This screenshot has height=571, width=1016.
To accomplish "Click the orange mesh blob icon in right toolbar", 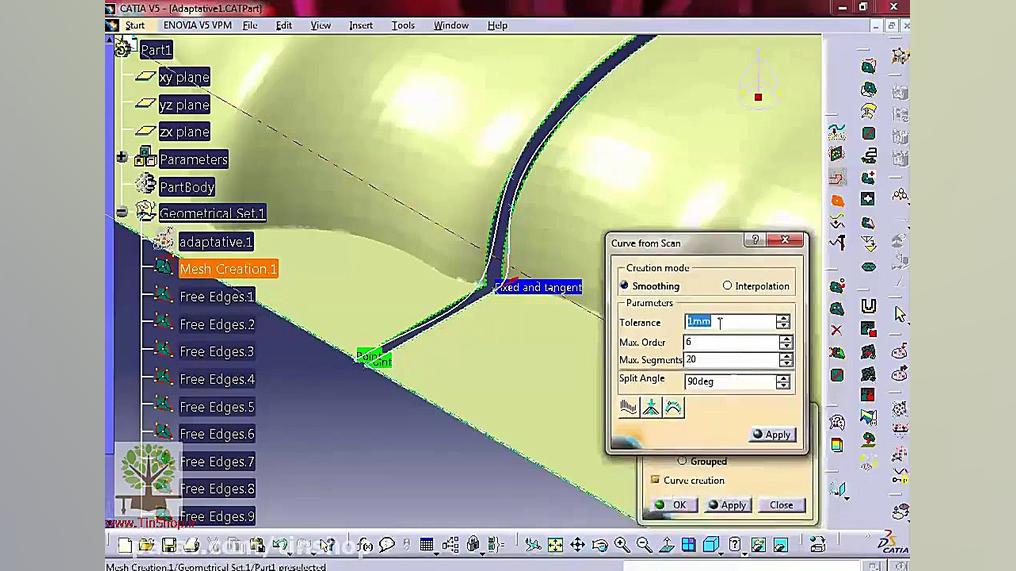I will tap(837, 200).
